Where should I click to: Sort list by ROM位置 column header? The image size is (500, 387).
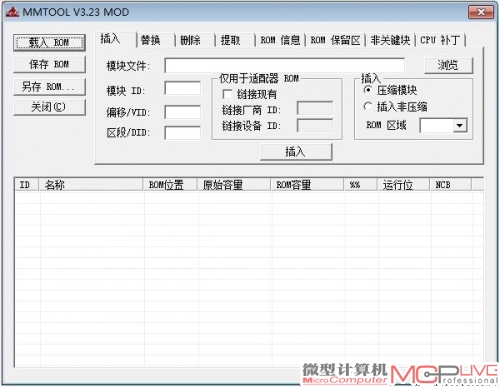(170, 185)
